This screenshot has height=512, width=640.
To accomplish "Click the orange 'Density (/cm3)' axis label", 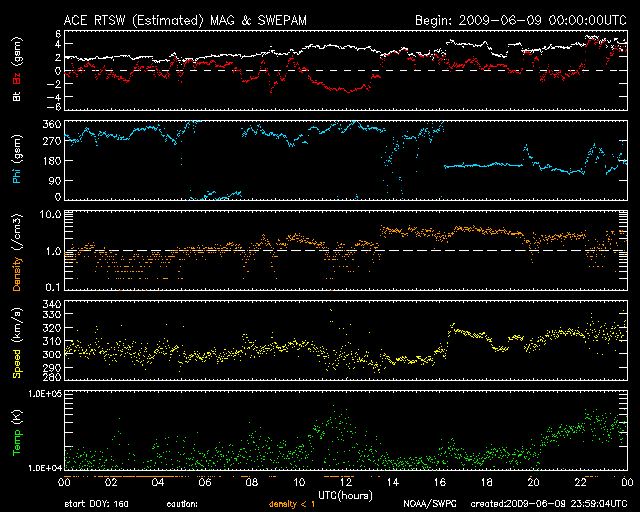I will click(17, 252).
